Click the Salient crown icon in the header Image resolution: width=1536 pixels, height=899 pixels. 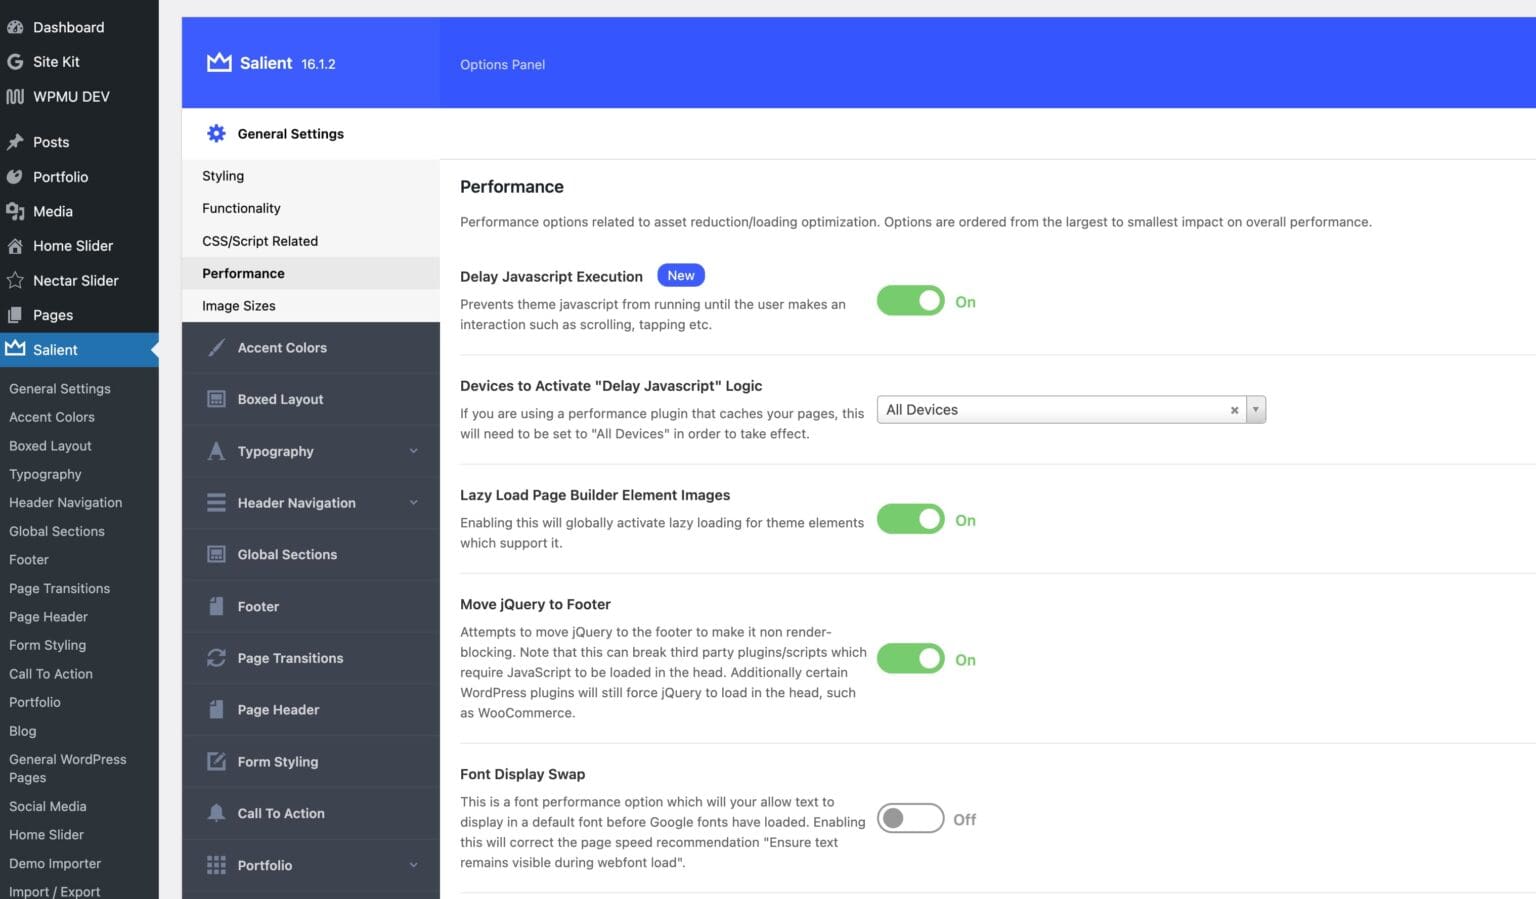[218, 62]
